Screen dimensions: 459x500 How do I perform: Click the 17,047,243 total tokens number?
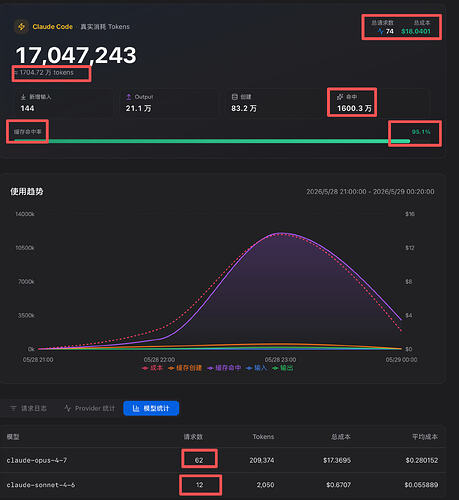click(x=76, y=55)
